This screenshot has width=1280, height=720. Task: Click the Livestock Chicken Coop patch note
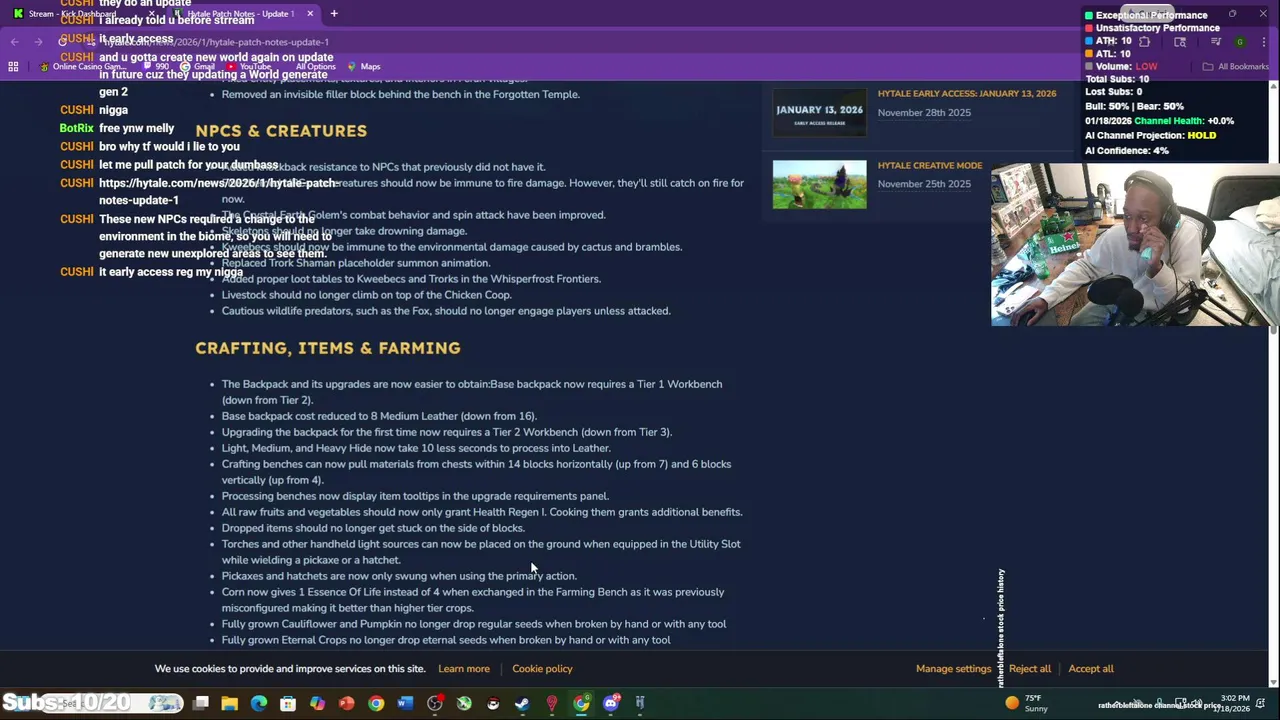tap(366, 295)
